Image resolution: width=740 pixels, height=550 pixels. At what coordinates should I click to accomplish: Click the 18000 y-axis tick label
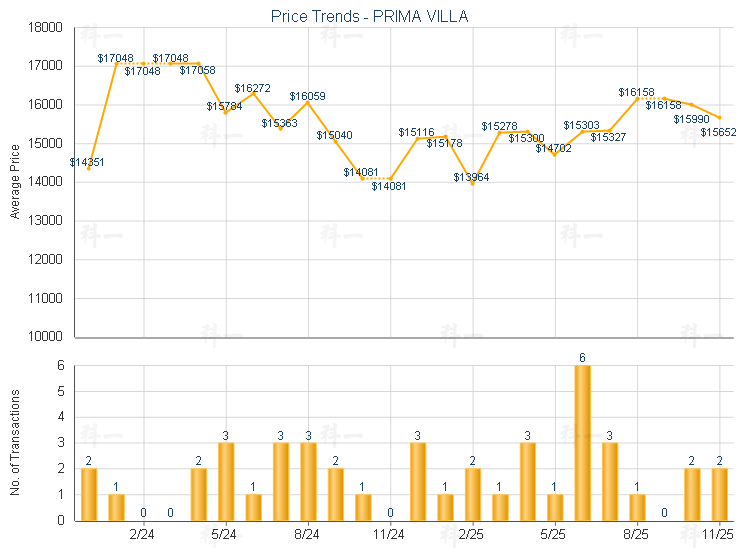pos(47,28)
